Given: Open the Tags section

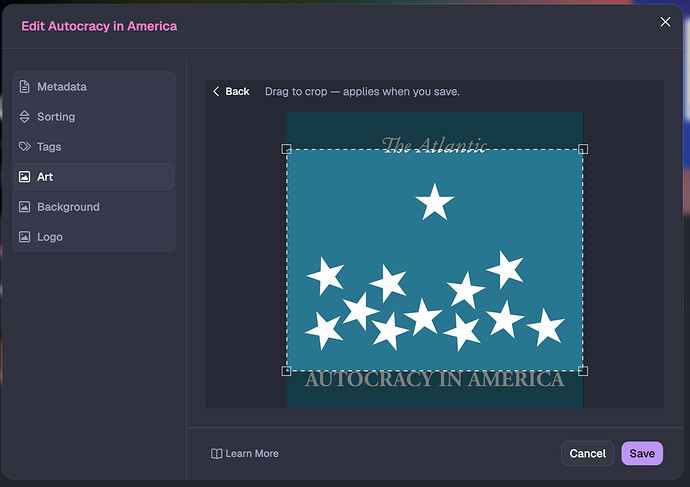Looking at the screenshot, I should point(94,146).
